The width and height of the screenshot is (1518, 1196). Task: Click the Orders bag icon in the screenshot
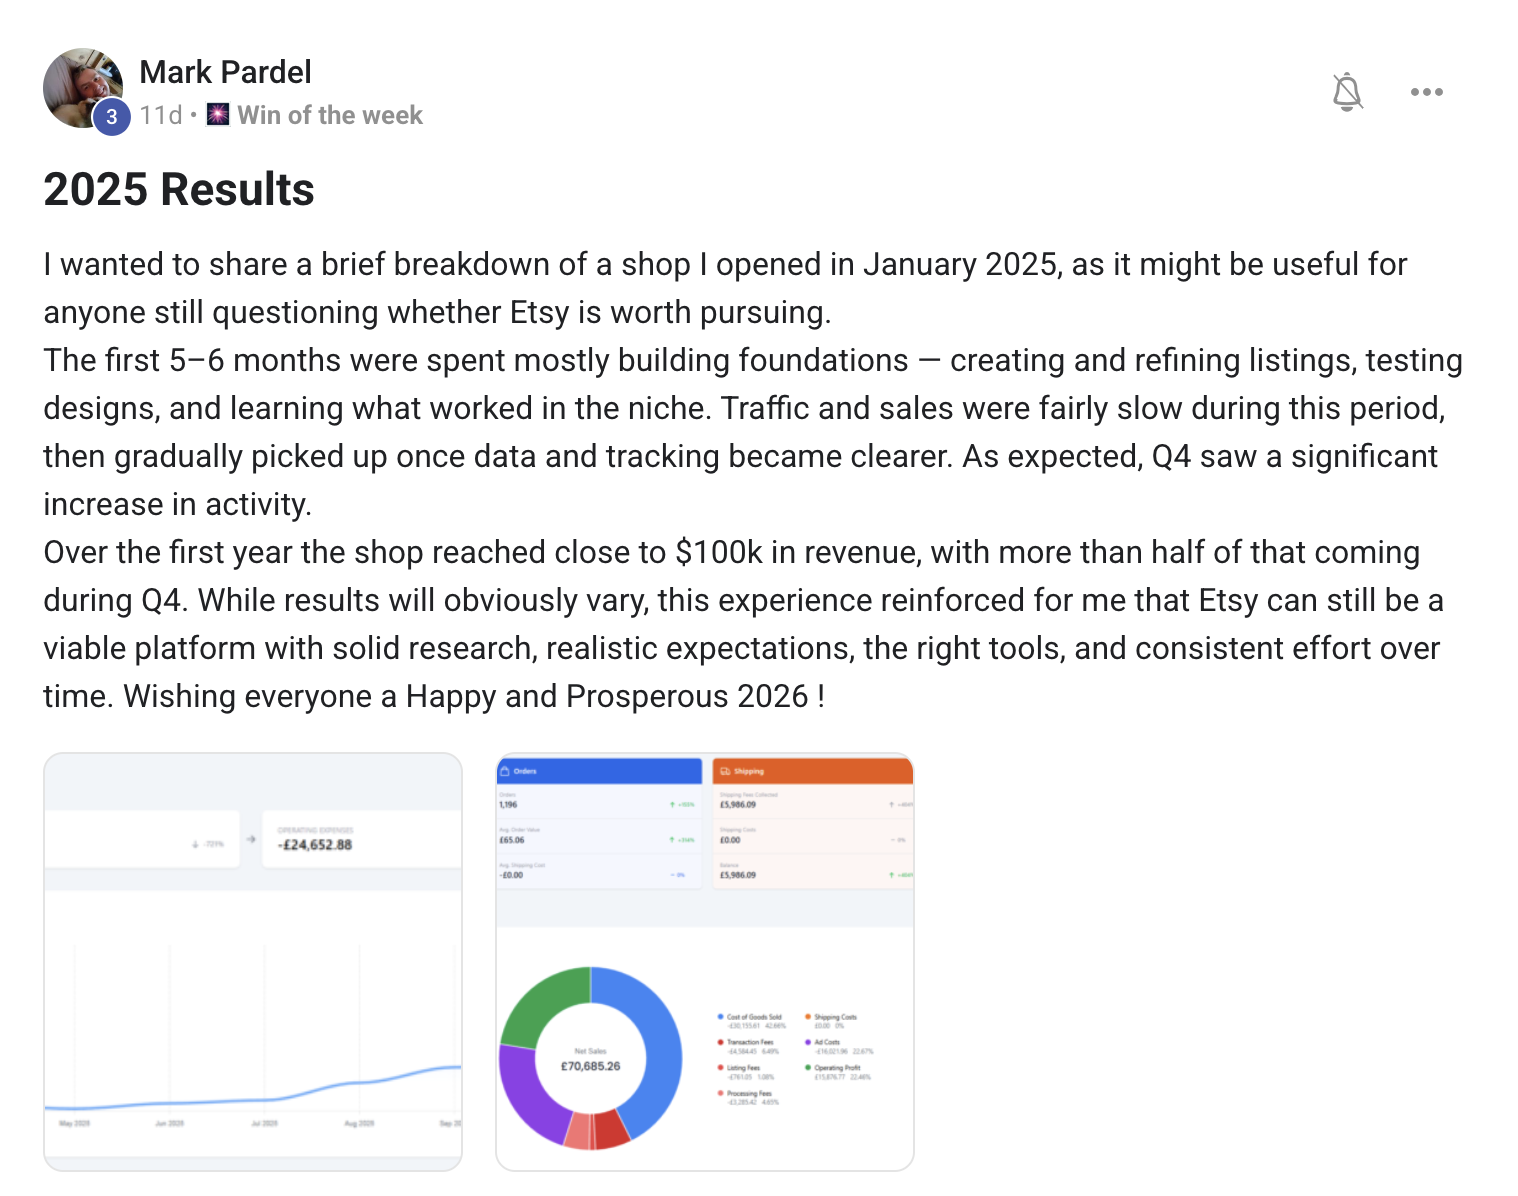click(x=505, y=771)
